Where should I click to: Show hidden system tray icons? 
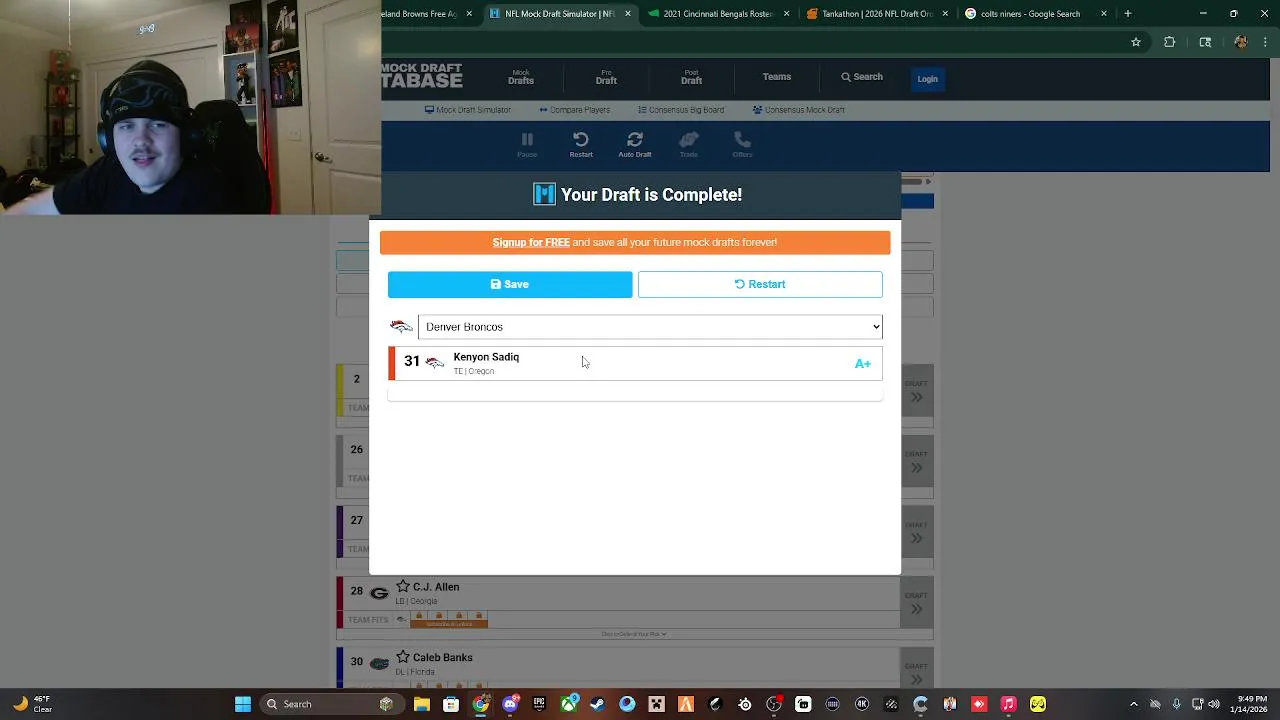click(1133, 704)
